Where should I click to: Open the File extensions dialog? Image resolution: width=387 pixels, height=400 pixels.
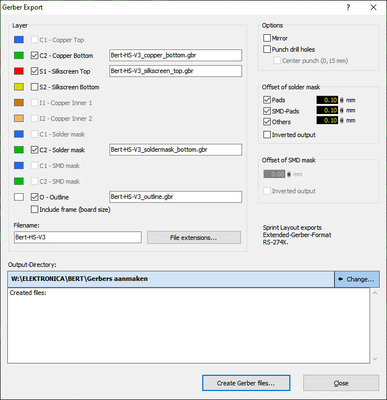(x=194, y=238)
